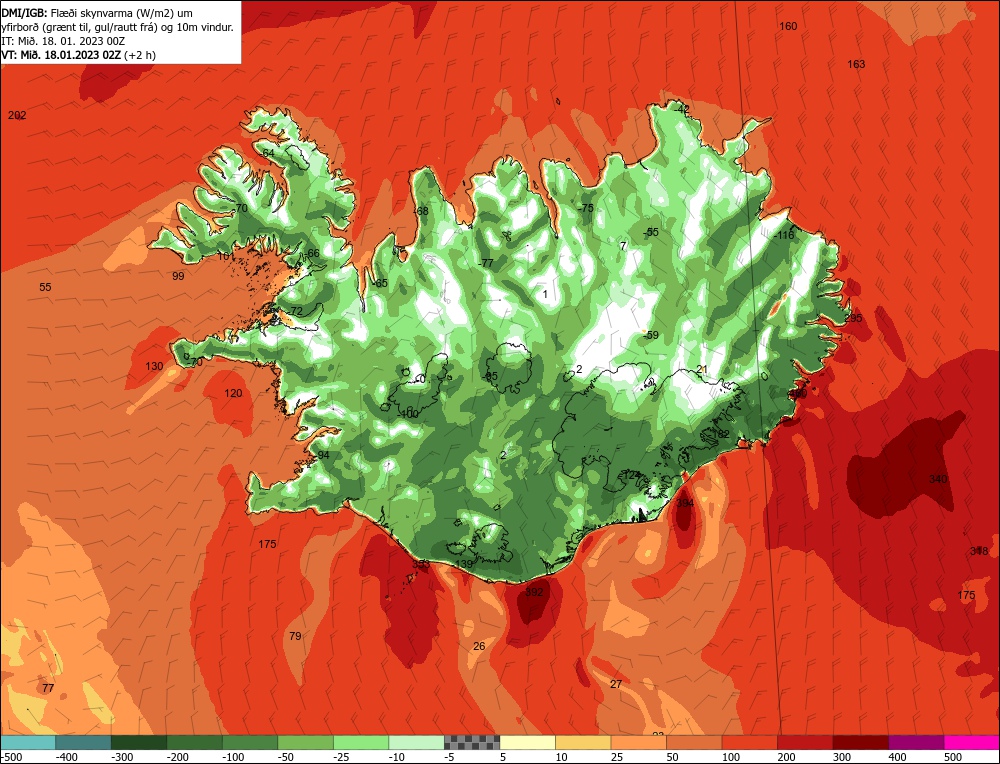Viewport: 1000px width, 764px height.
Task: Pick the orange 50 to 100 legend swatch
Action: (694, 742)
